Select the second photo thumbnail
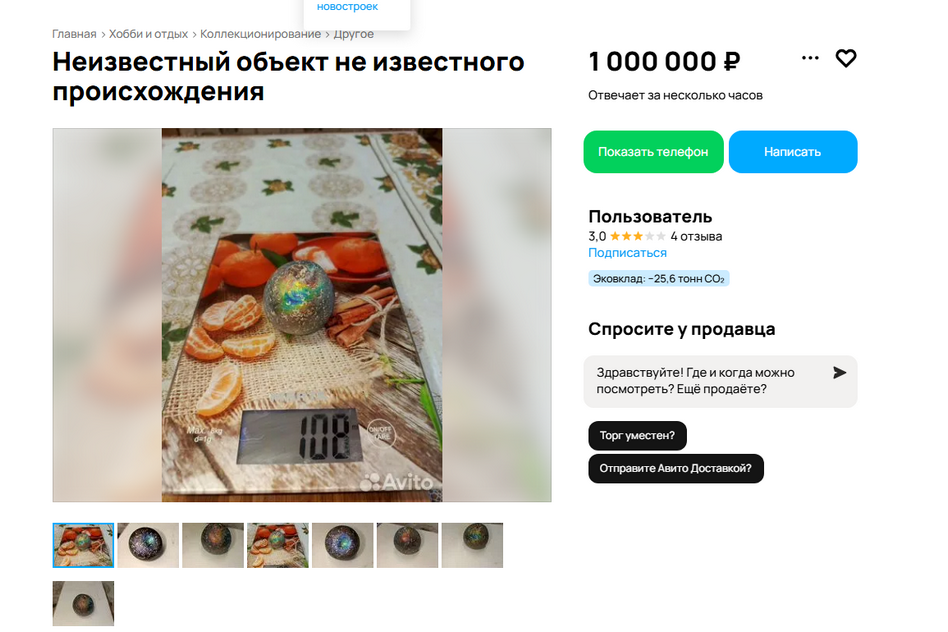The height and width of the screenshot is (632, 948). tap(148, 546)
